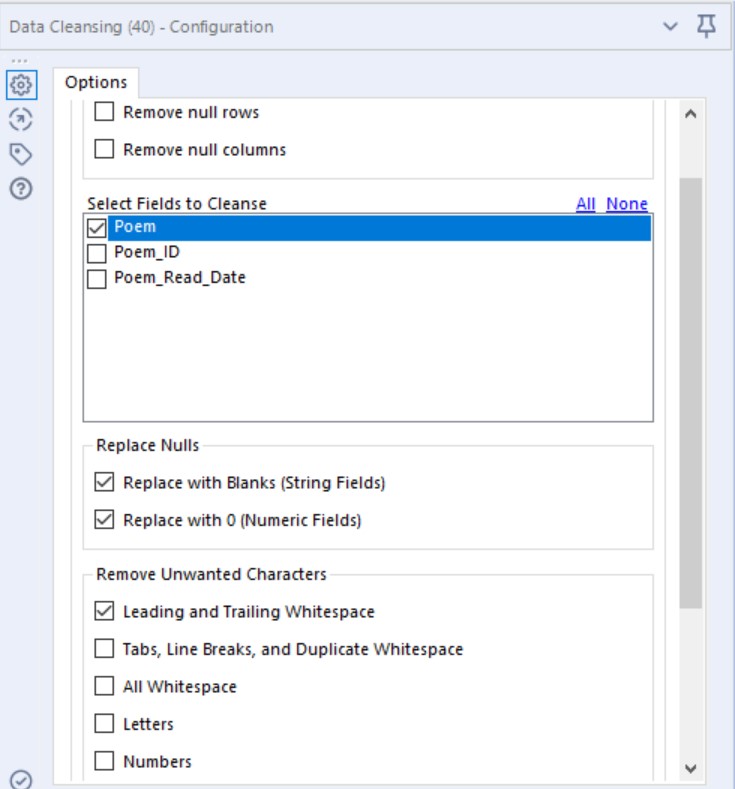Open the Help question mark icon
This screenshot has height=789, width=735.
click(x=21, y=187)
